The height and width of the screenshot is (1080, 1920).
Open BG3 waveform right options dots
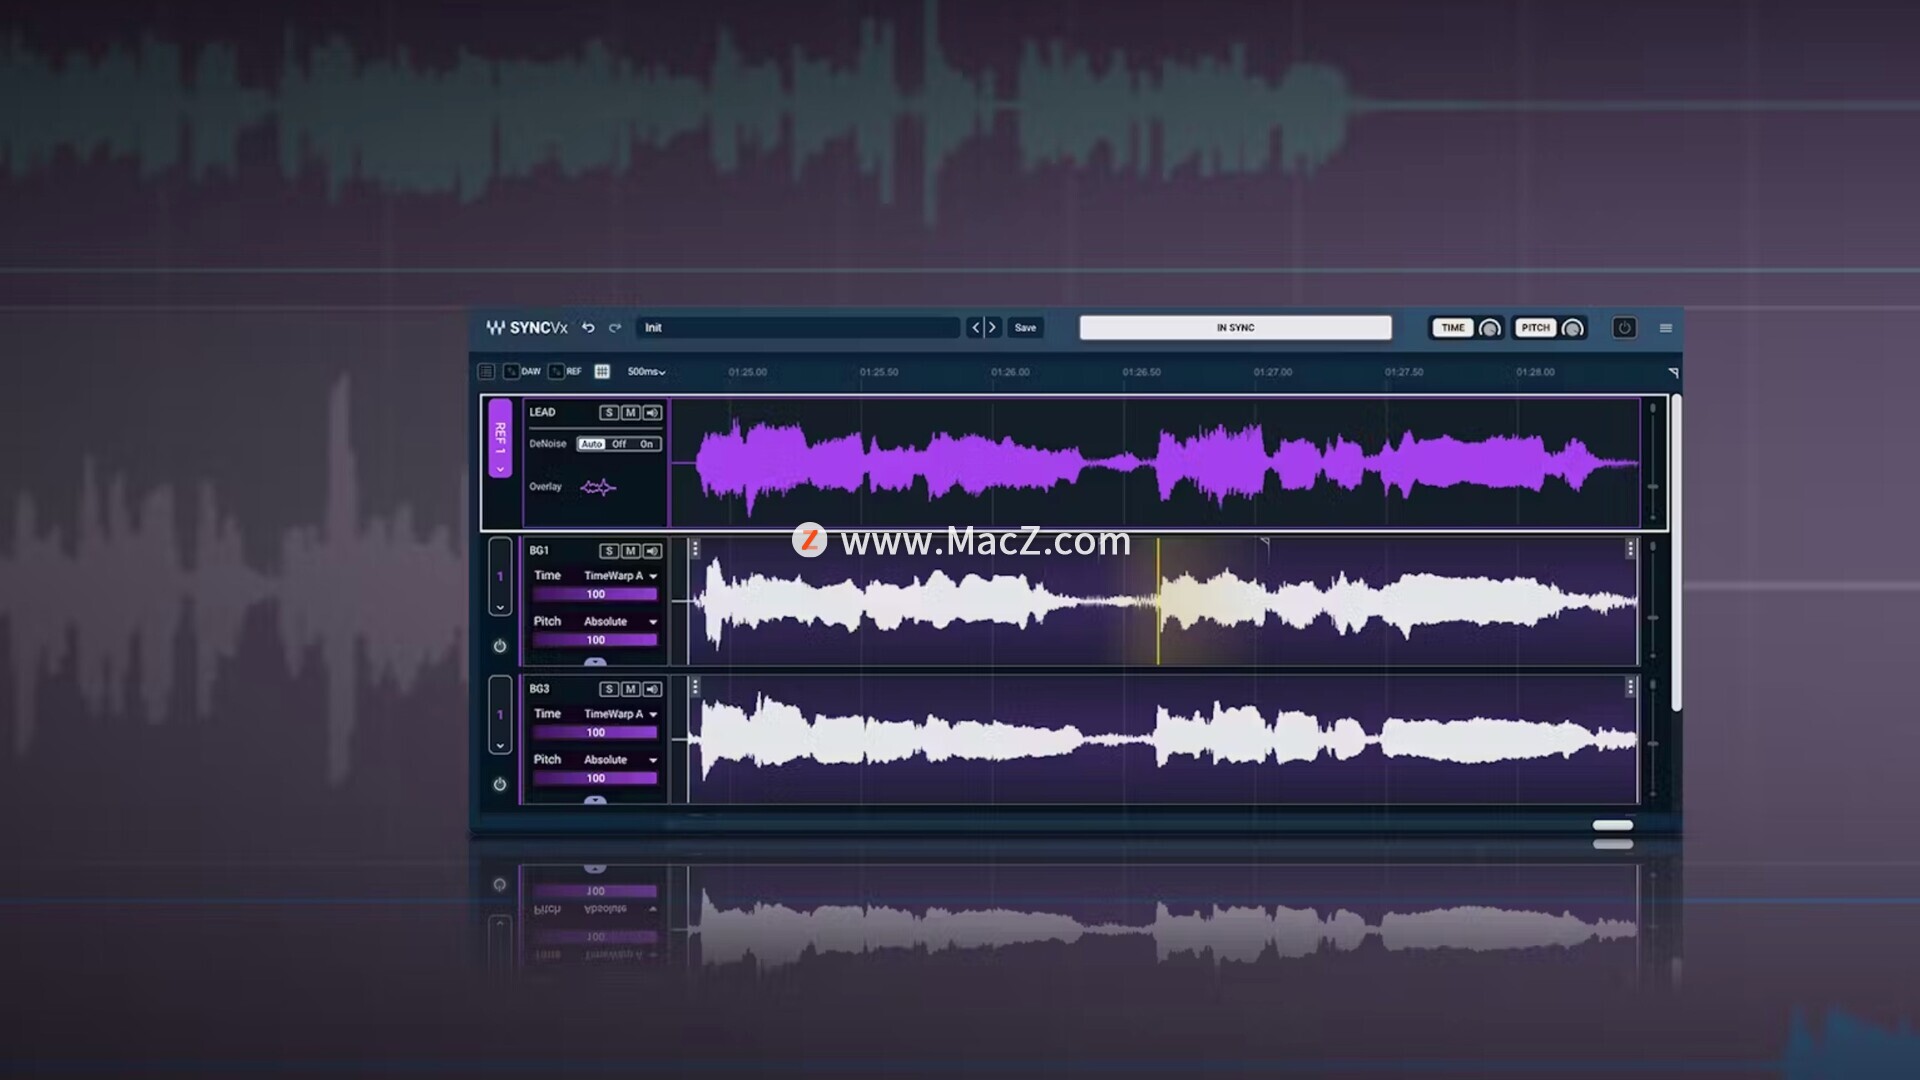coord(1630,686)
